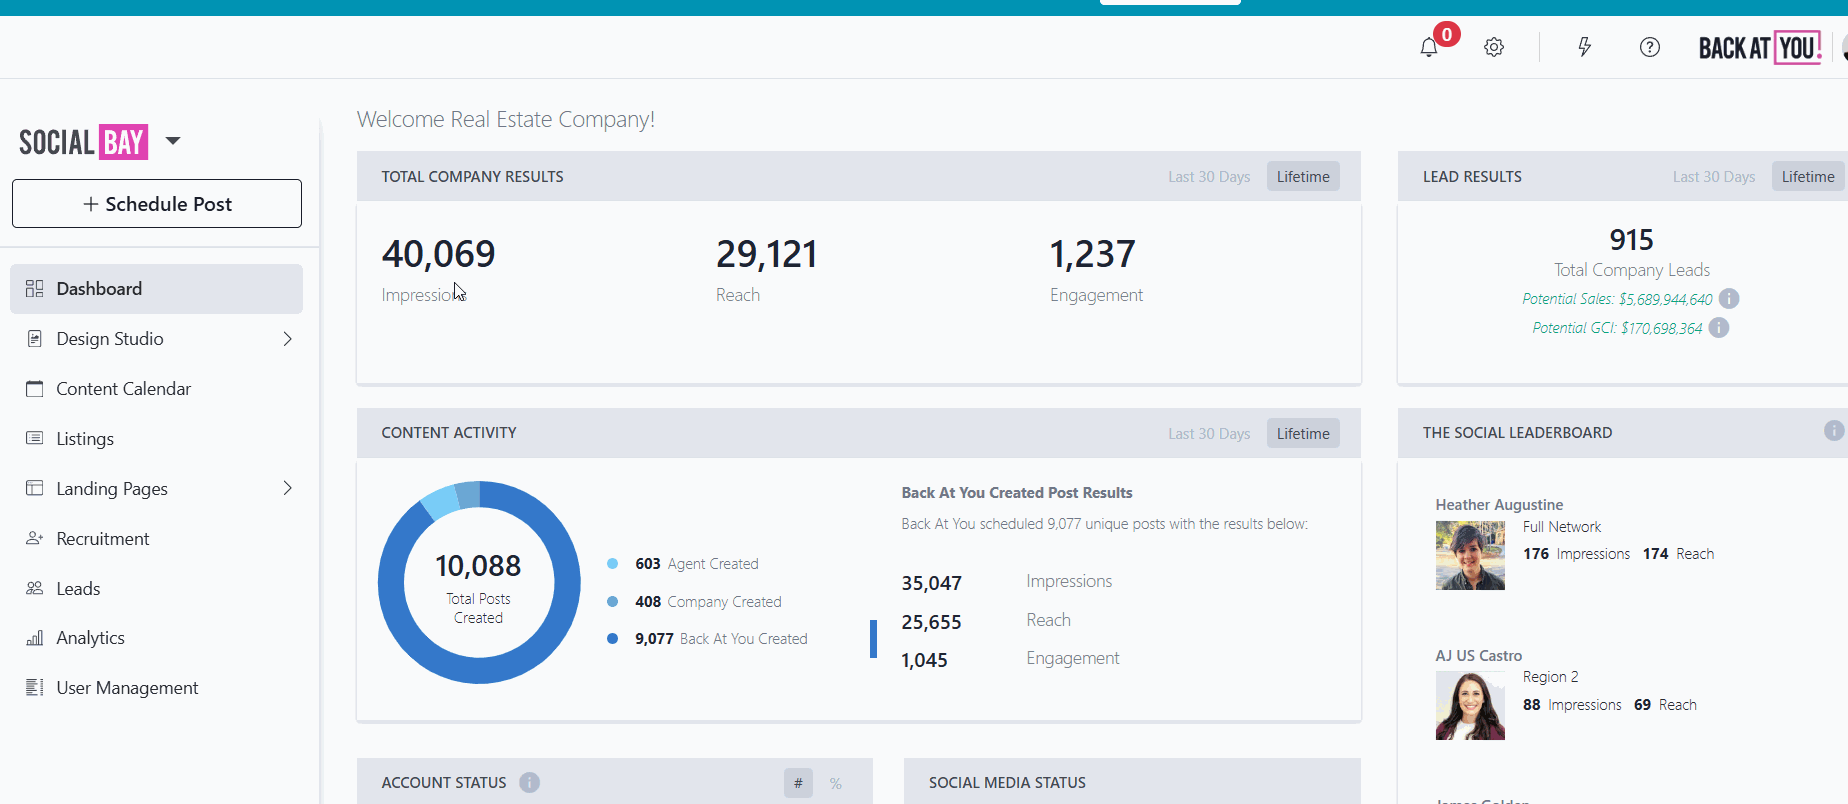Screen dimensions: 1848x804
Task: Click the Account Status info icon
Action: click(530, 783)
